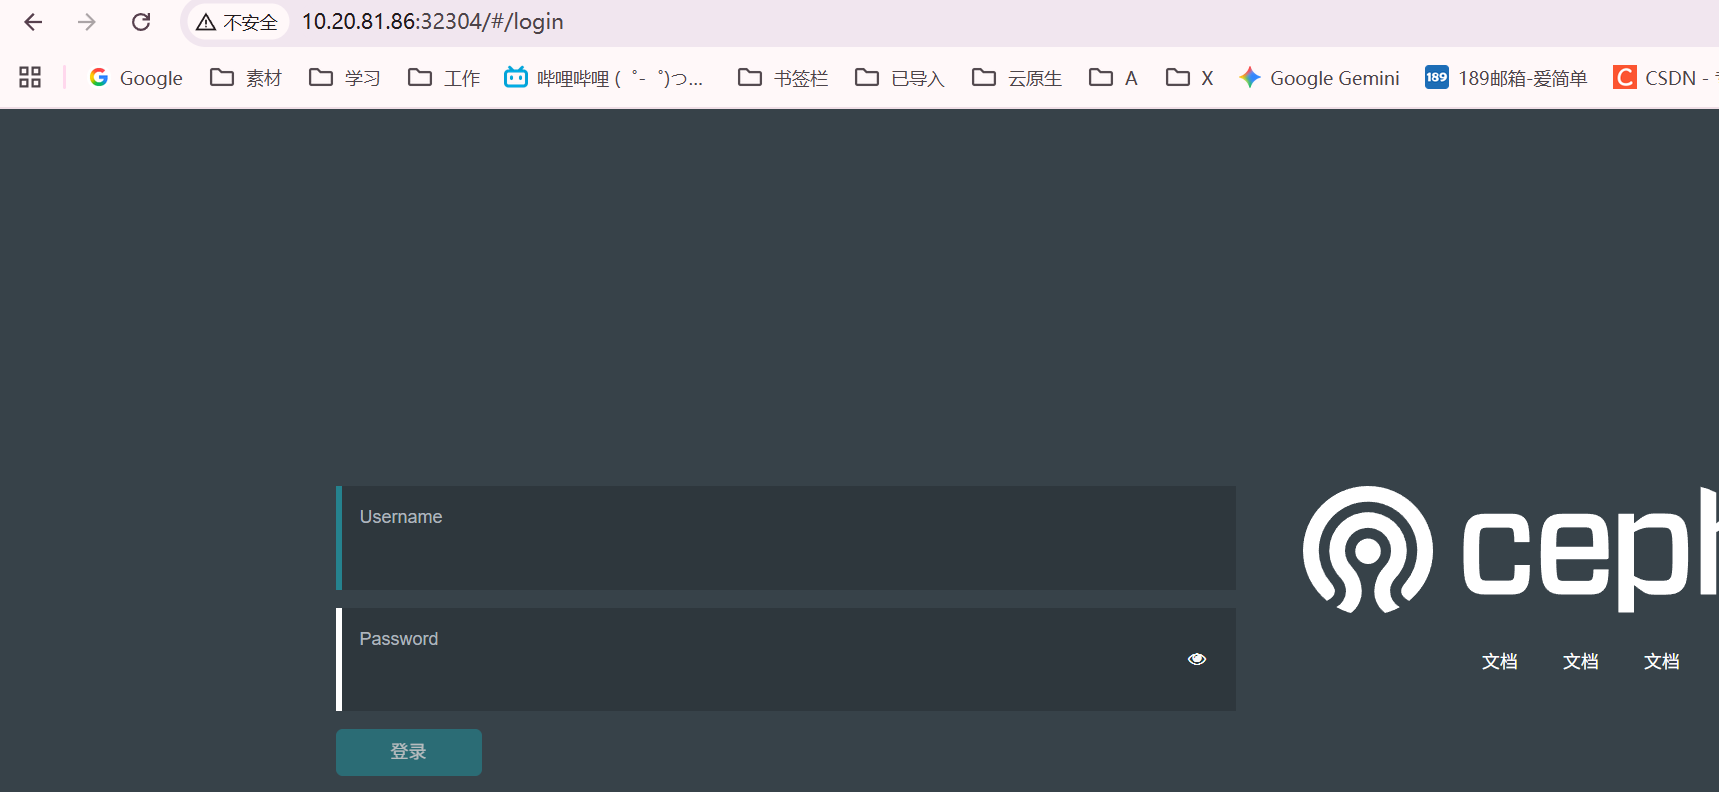Open the CSDN bookmark
The height and width of the screenshot is (792, 1719).
(x=1664, y=78)
